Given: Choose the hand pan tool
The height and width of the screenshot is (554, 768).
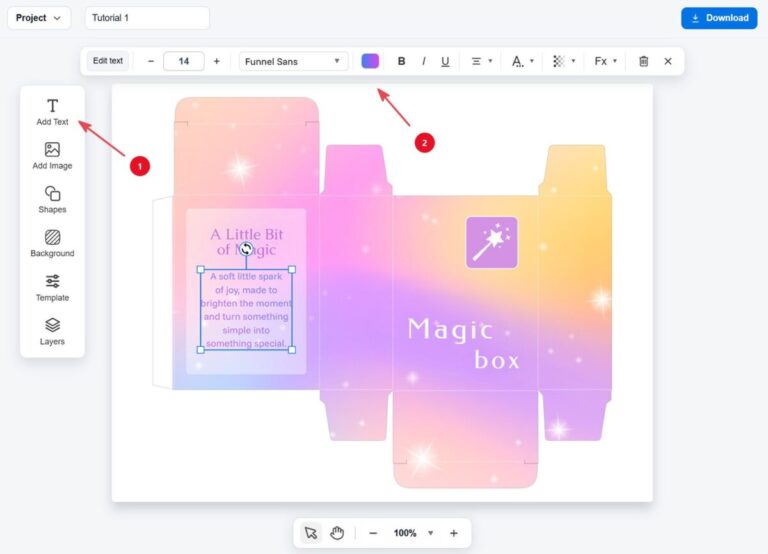Looking at the screenshot, I should point(337,533).
